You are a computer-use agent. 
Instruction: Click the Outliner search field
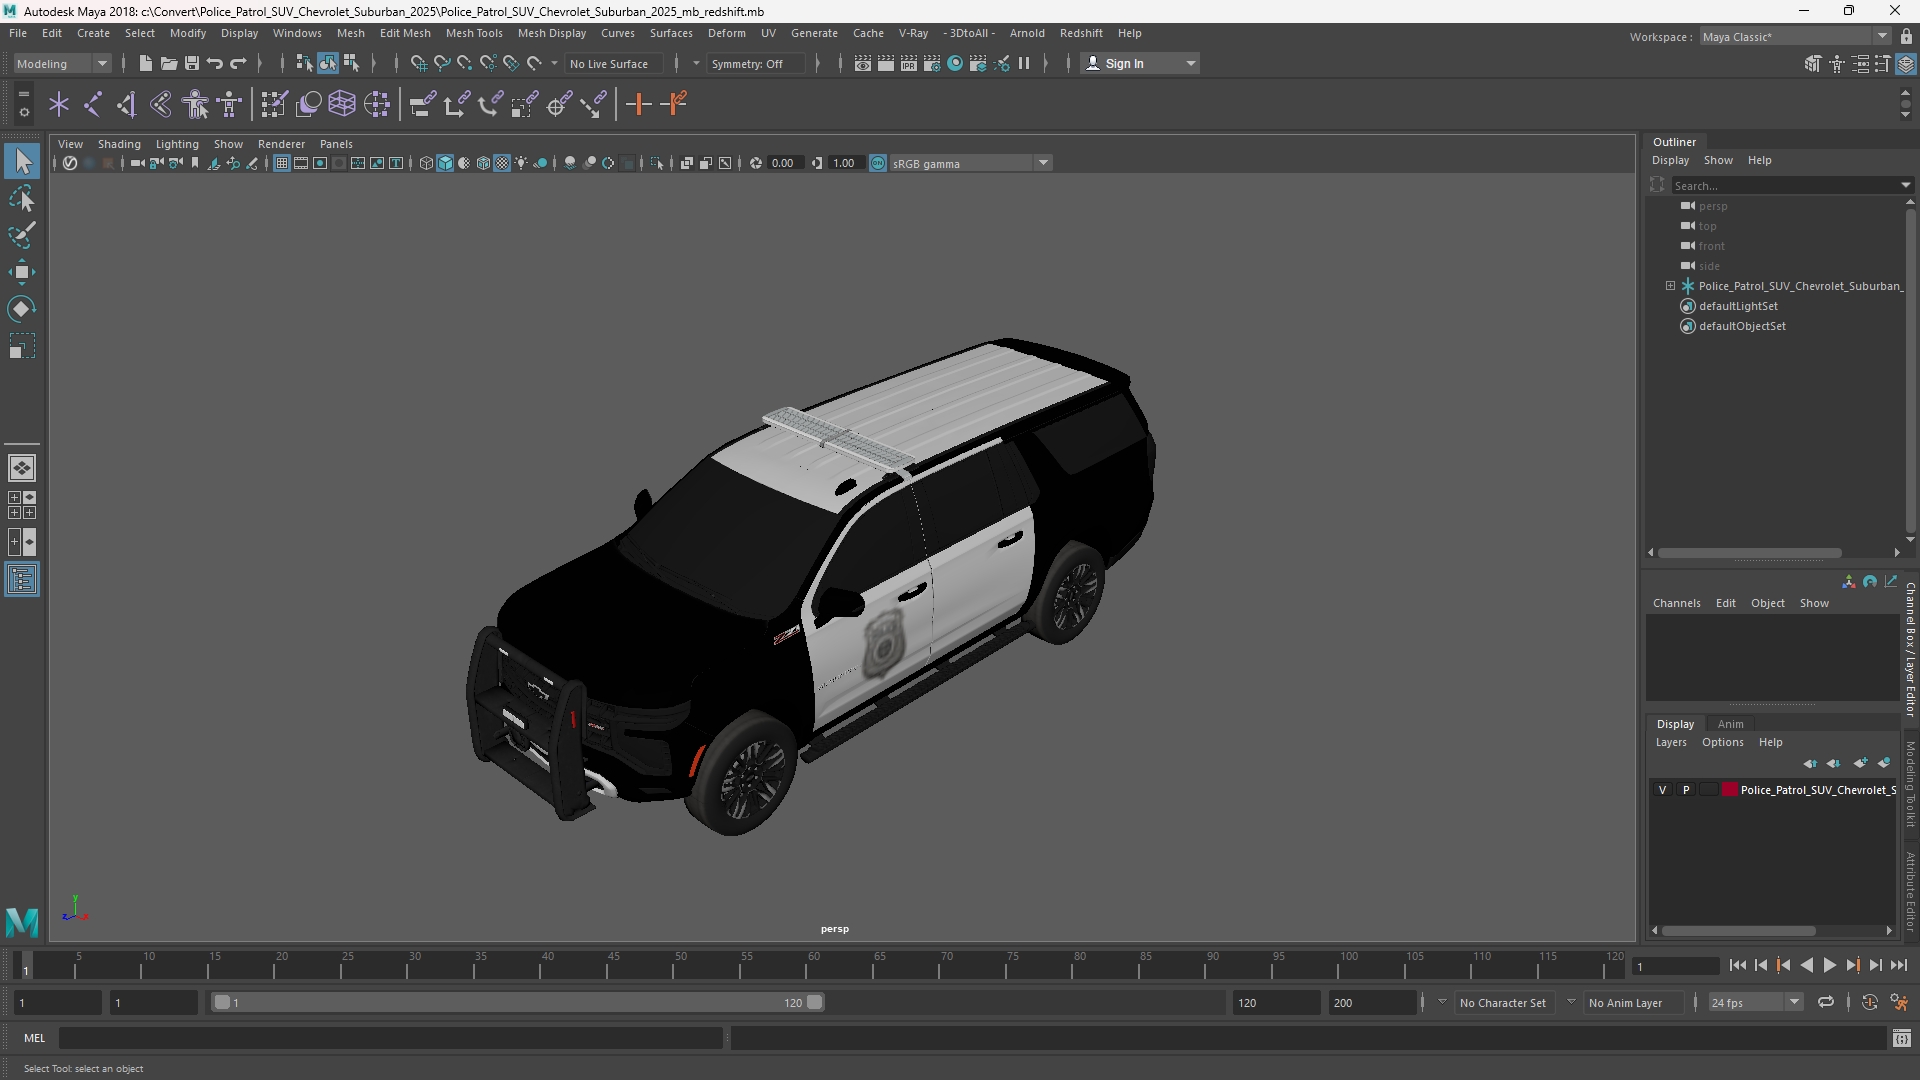(x=1790, y=185)
